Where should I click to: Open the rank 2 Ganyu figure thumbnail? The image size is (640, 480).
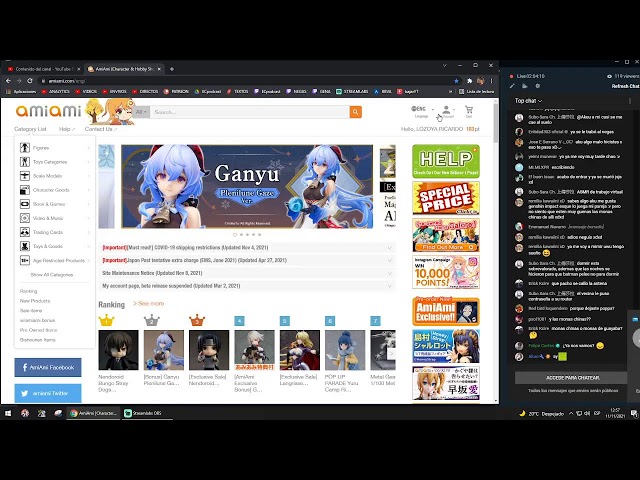[164, 350]
